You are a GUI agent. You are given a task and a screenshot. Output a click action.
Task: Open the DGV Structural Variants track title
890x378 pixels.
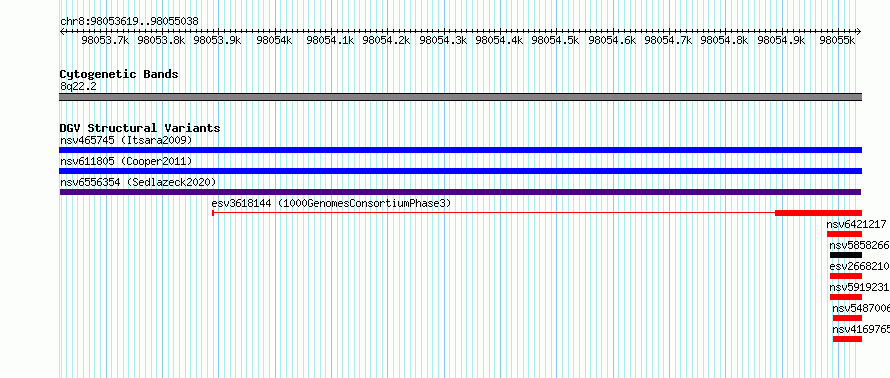click(140, 128)
